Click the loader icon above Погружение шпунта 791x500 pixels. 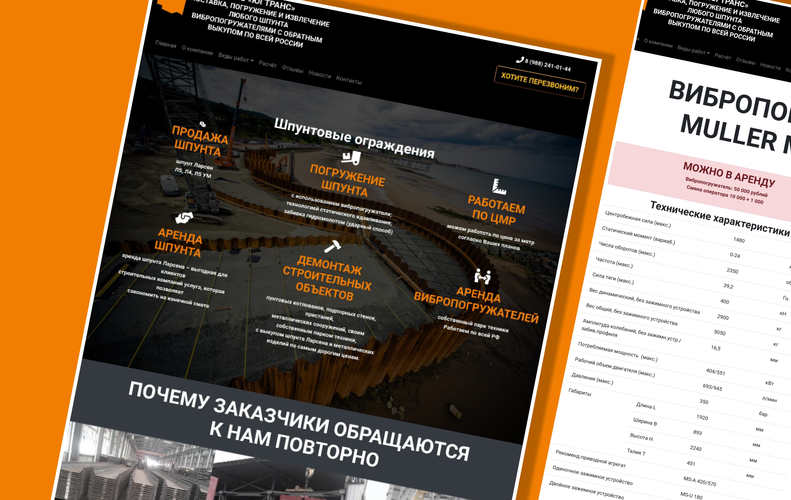coord(351,157)
